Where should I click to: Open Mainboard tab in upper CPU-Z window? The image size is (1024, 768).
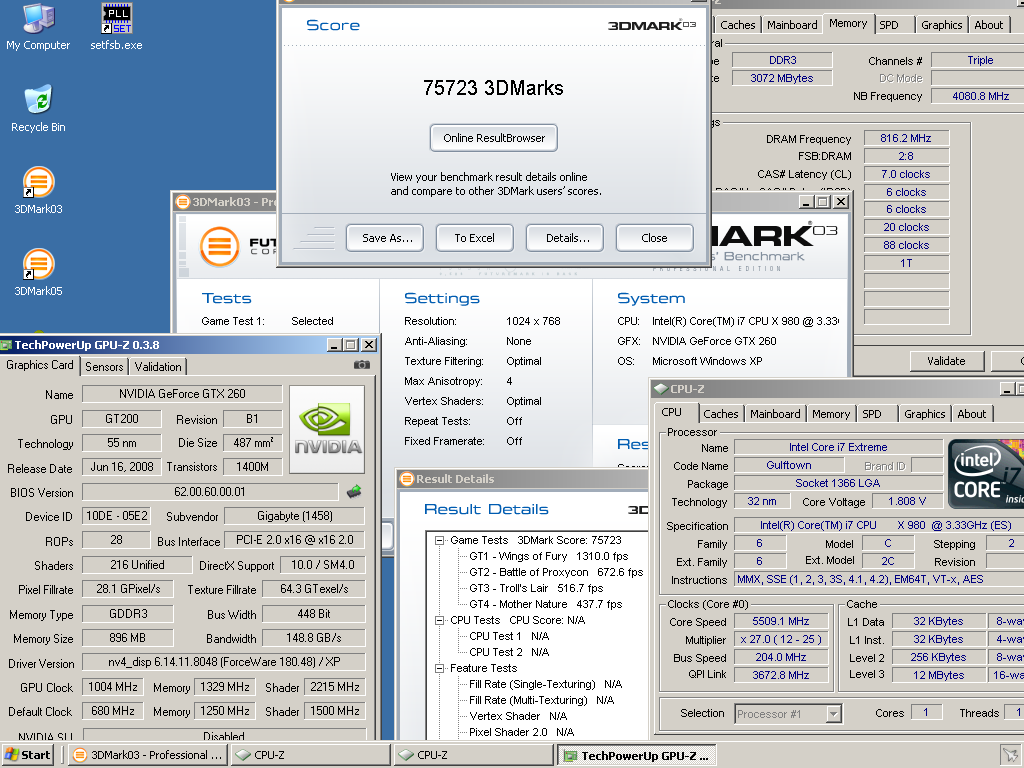(792, 25)
